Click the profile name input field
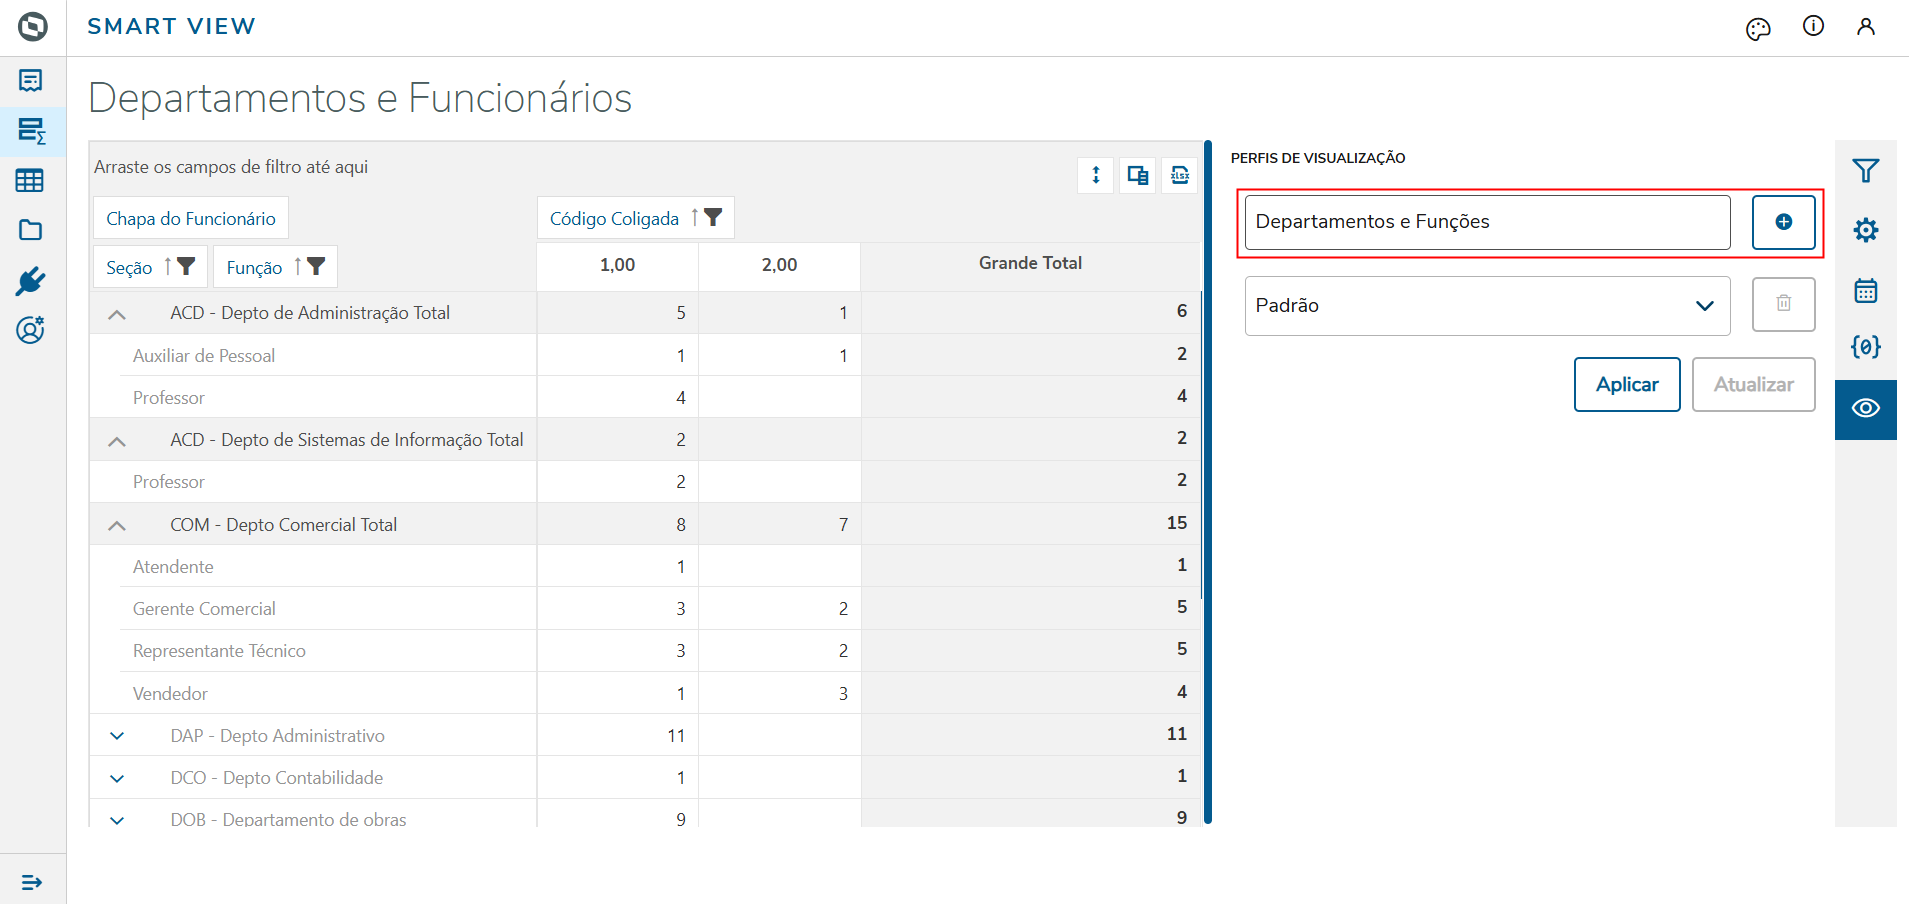The height and width of the screenshot is (904, 1909). [1486, 222]
